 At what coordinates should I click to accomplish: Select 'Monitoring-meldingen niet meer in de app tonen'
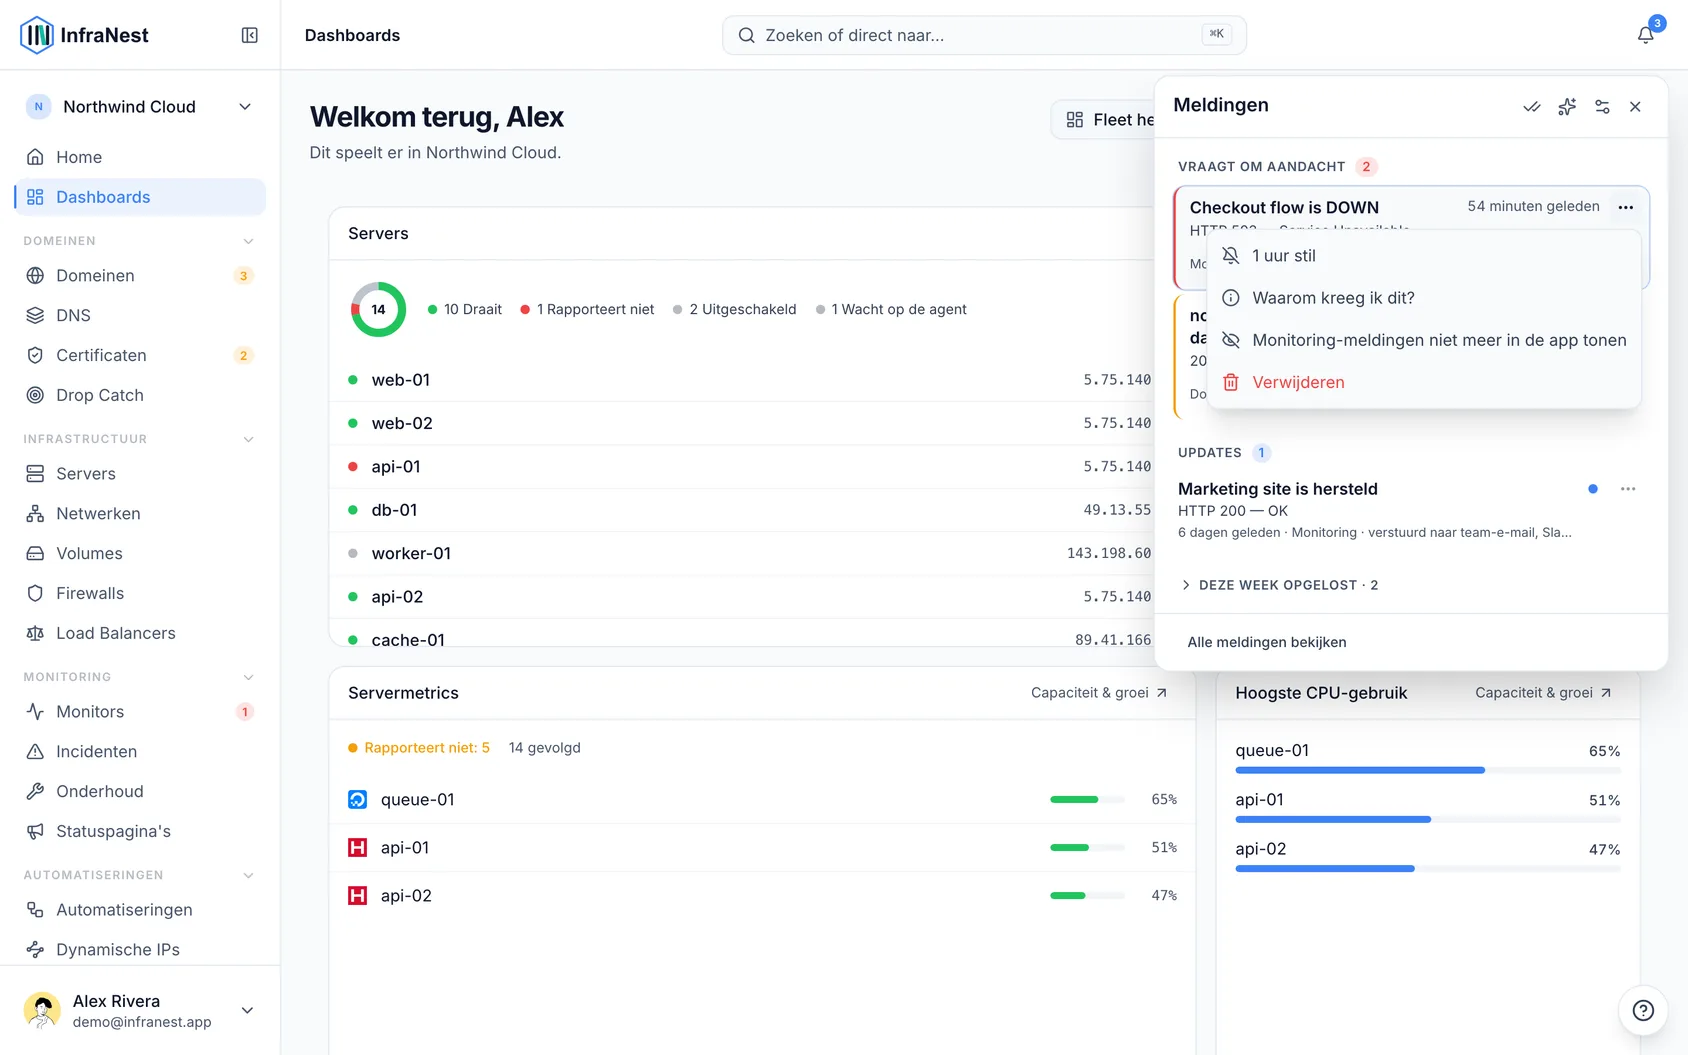tap(1424, 340)
